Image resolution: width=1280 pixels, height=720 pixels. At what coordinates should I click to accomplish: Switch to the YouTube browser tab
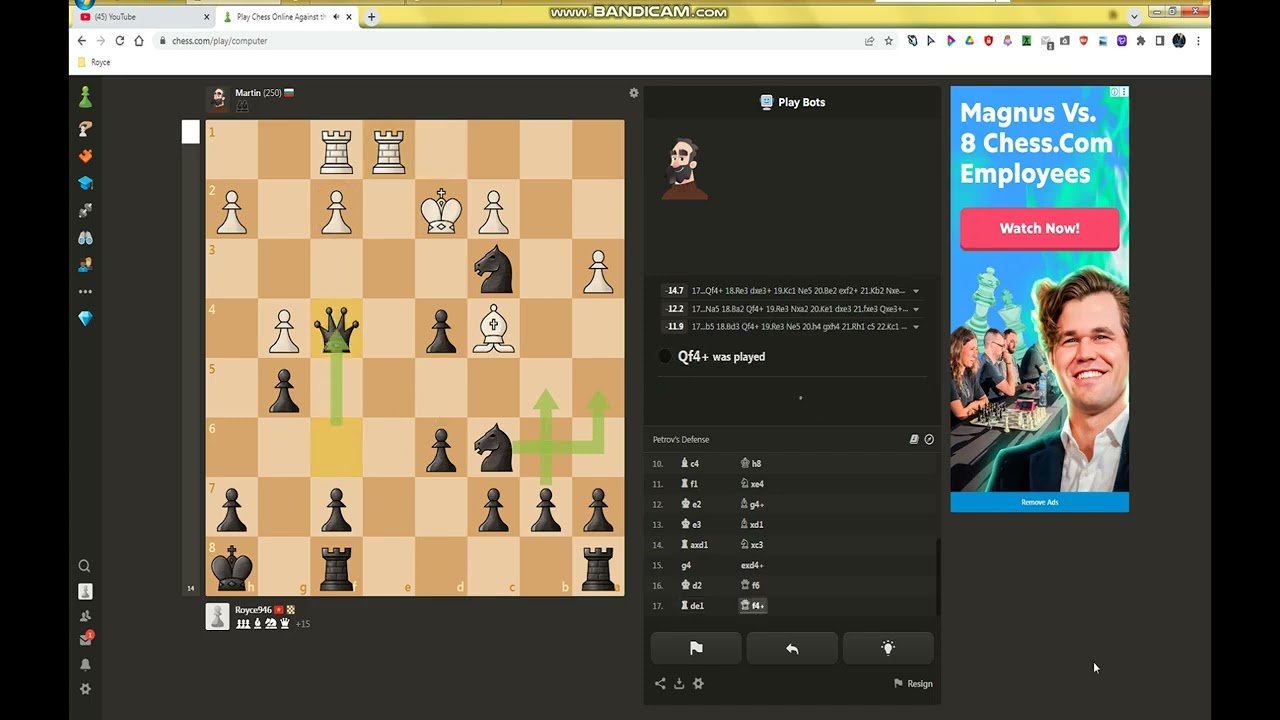pyautogui.click(x=145, y=17)
